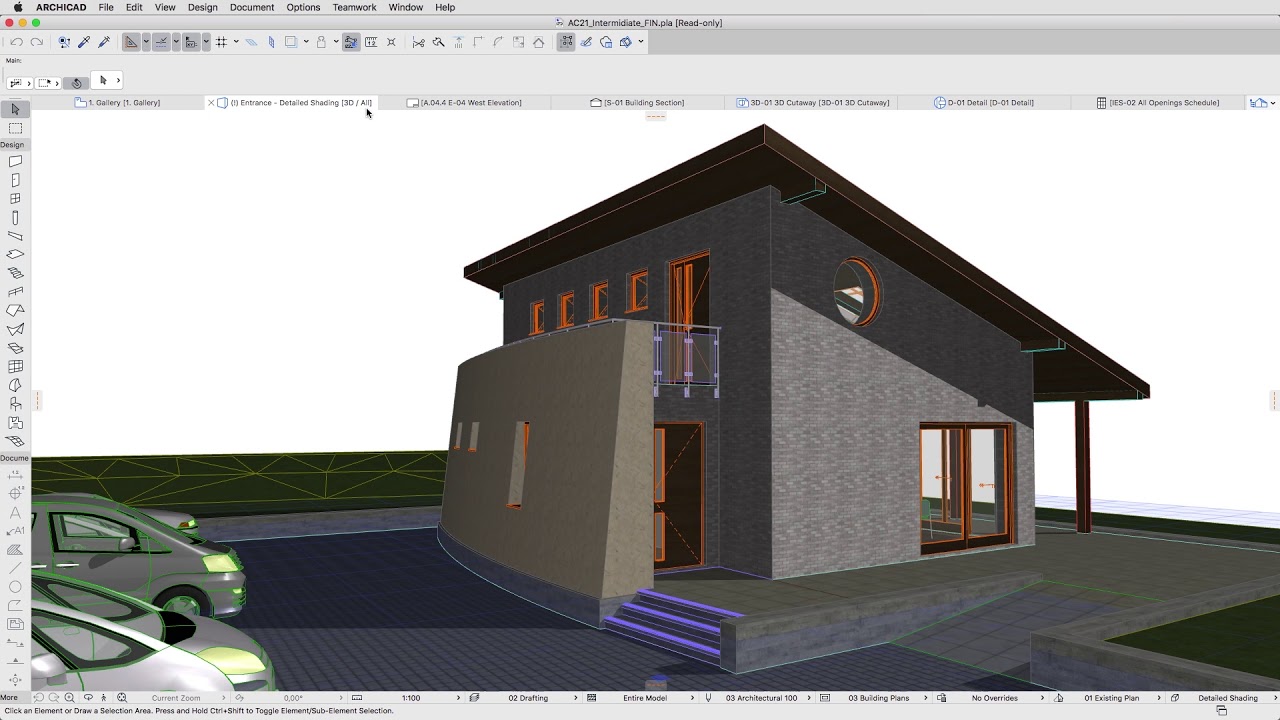This screenshot has width=1280, height=720.
Task: Inject parameters with the syringe tool
Action: (104, 42)
